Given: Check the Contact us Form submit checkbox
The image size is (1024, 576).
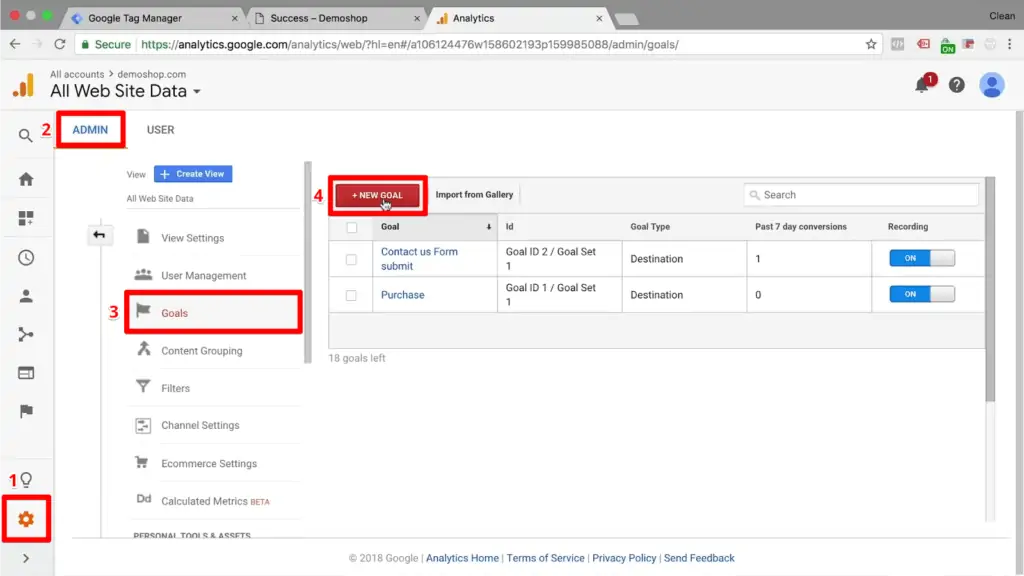Looking at the screenshot, I should 352,257.
